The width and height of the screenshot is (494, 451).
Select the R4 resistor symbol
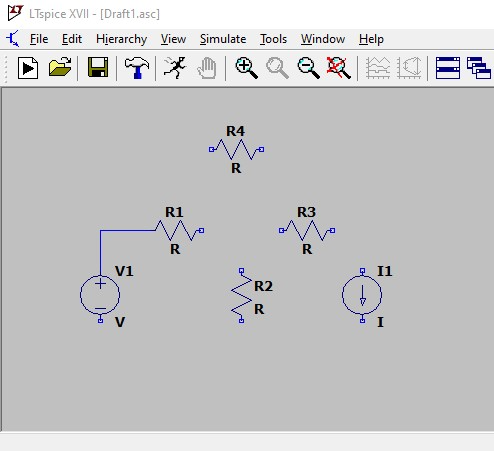[x=236, y=149]
